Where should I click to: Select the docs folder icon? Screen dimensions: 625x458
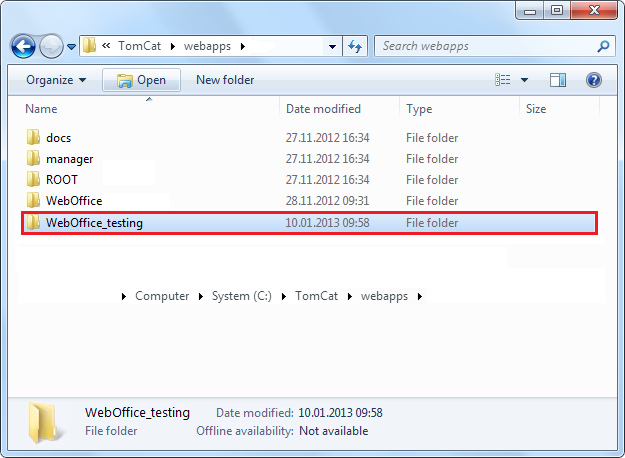(33, 137)
